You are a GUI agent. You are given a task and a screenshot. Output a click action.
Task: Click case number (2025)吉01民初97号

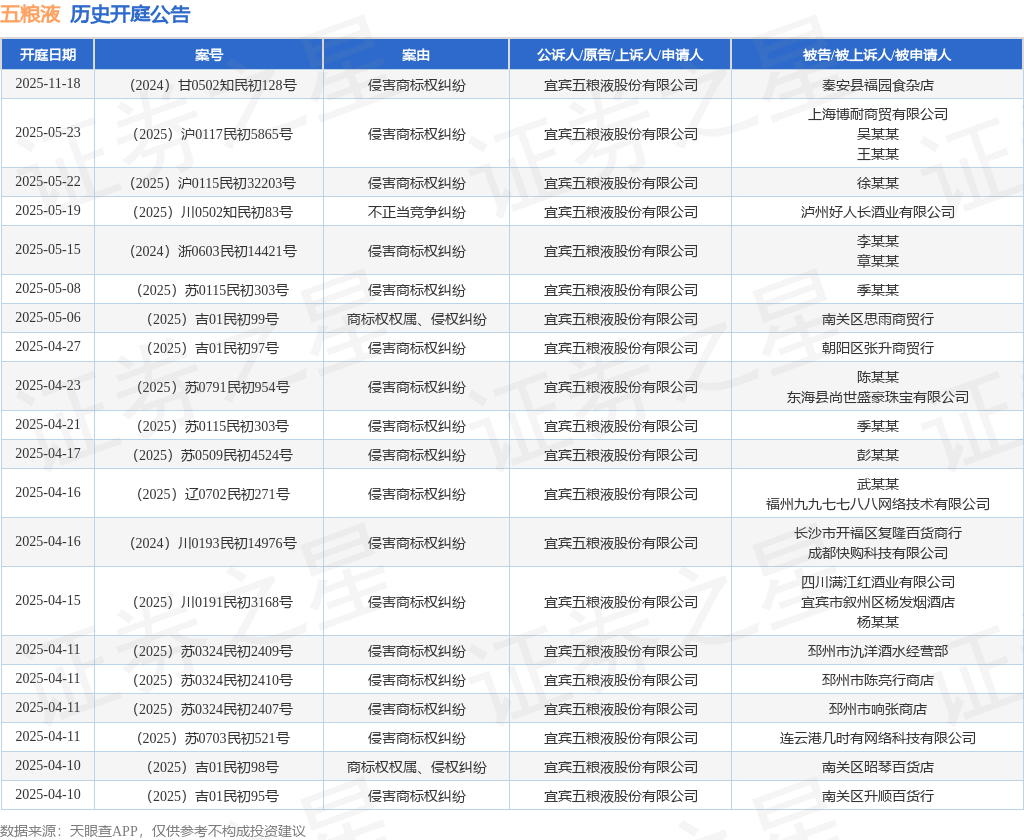[x=213, y=348]
